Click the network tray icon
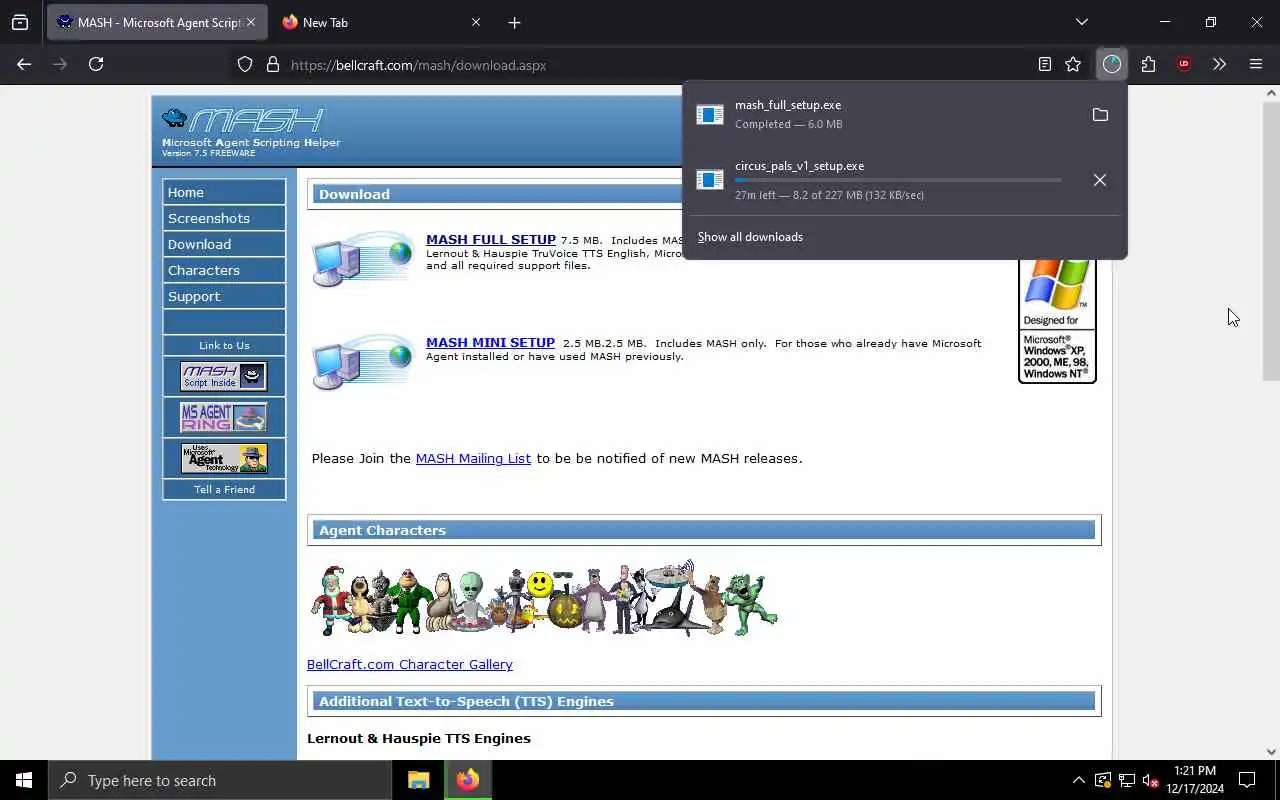The image size is (1280, 800). 1127,780
